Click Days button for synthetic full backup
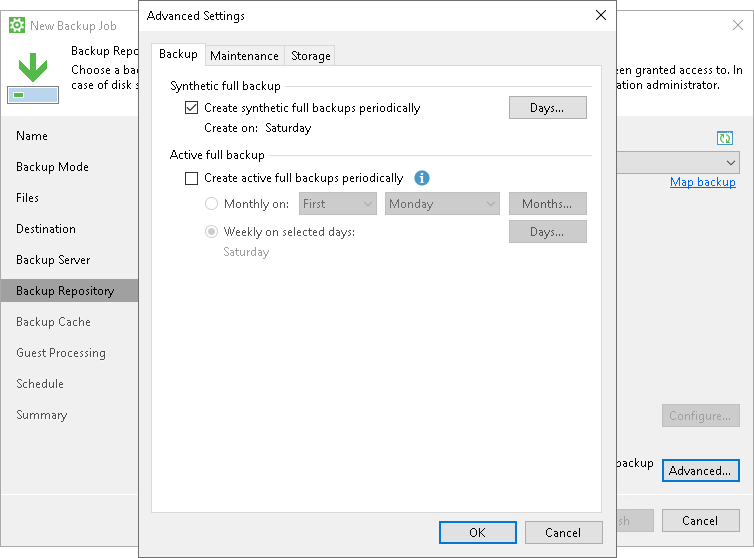This screenshot has width=754, height=558. click(x=547, y=108)
